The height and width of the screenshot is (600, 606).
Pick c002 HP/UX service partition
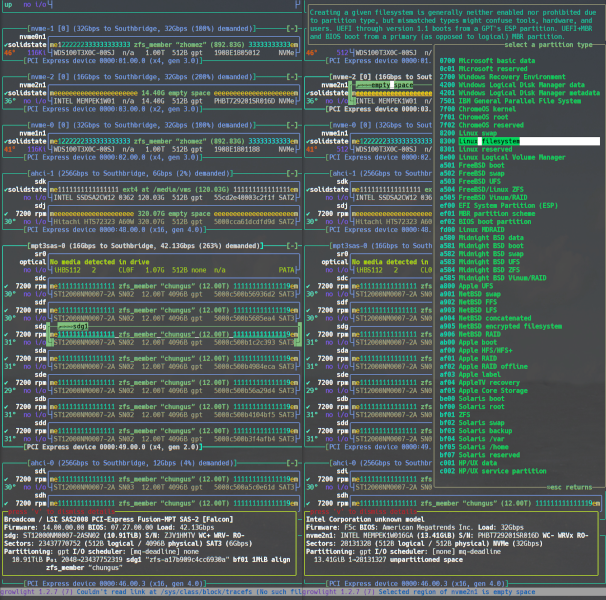point(493,471)
